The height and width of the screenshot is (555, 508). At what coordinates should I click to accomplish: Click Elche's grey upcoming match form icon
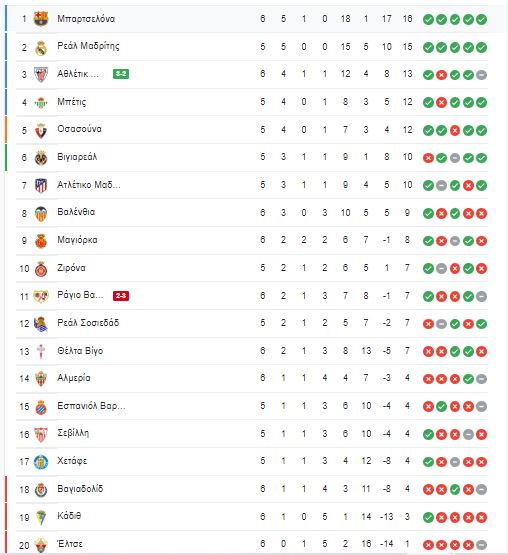point(481,545)
